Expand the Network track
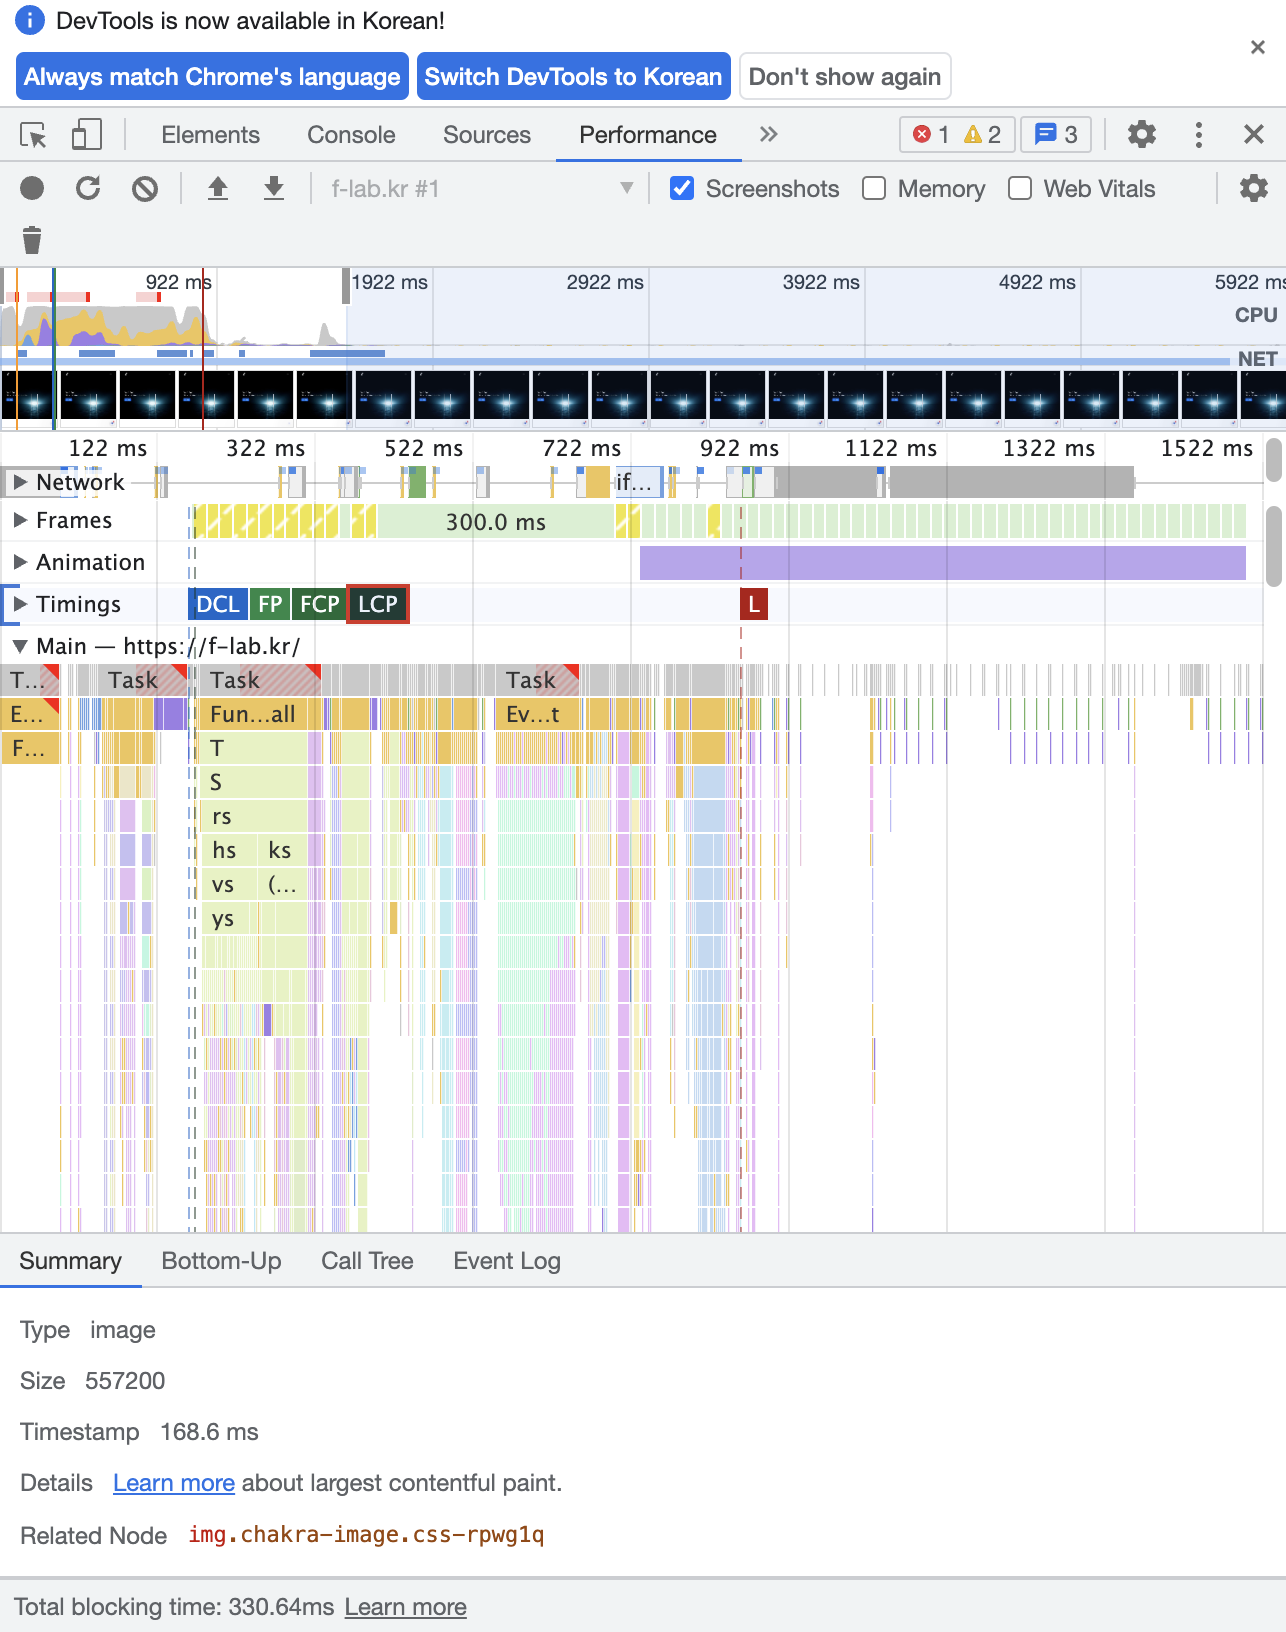Image resolution: width=1286 pixels, height=1632 pixels. pyautogui.click(x=20, y=482)
